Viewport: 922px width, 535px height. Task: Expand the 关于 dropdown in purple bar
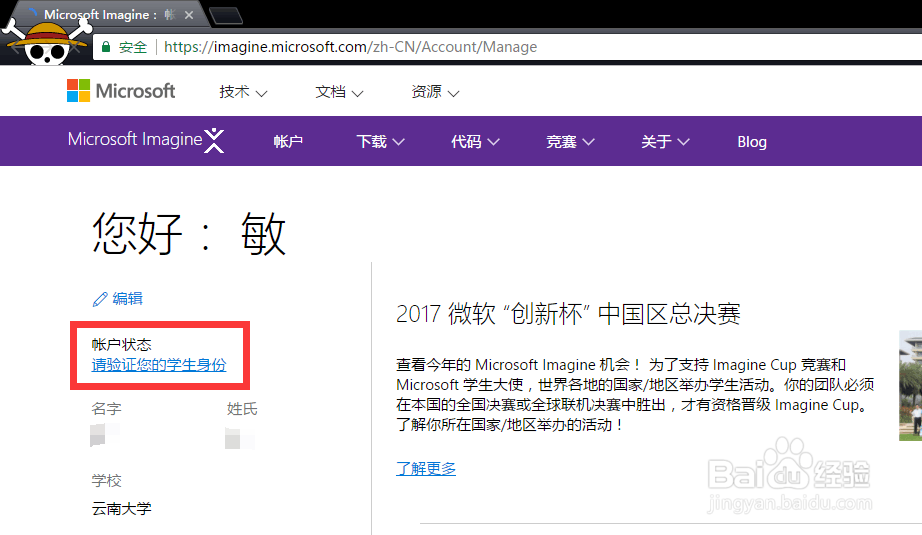click(665, 142)
